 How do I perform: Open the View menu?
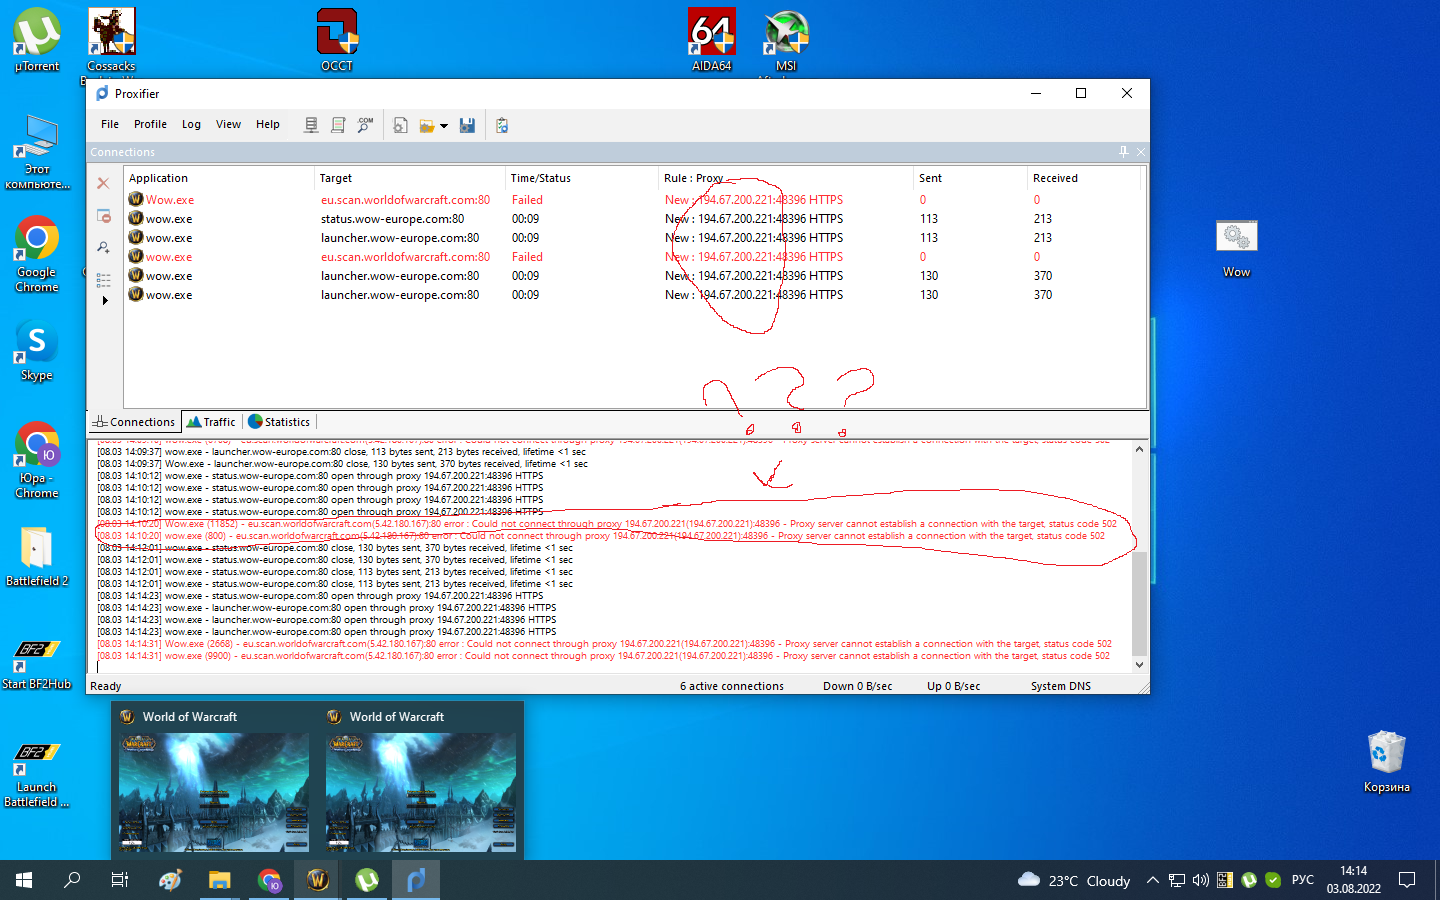(x=228, y=124)
